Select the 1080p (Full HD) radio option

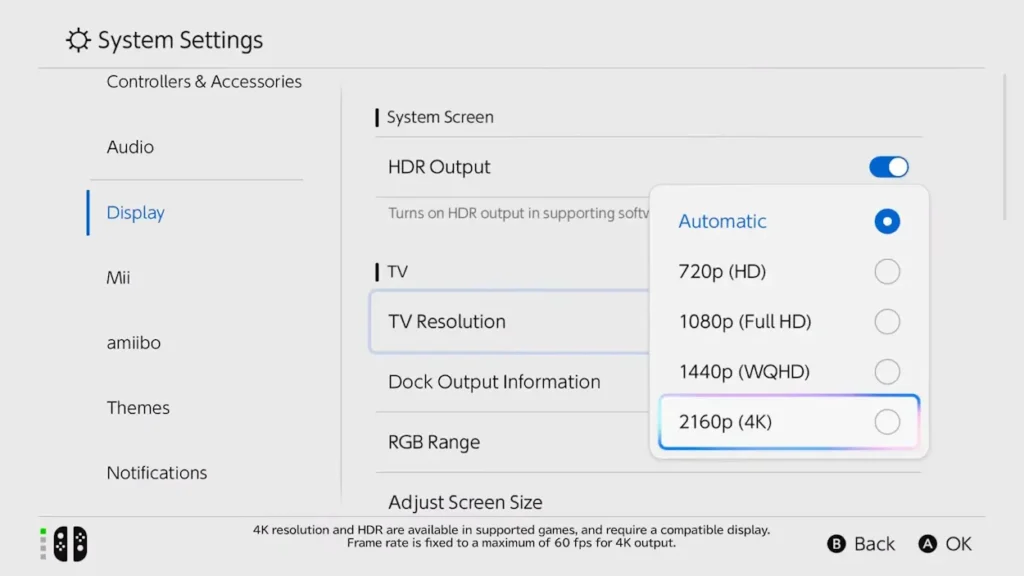(886, 322)
